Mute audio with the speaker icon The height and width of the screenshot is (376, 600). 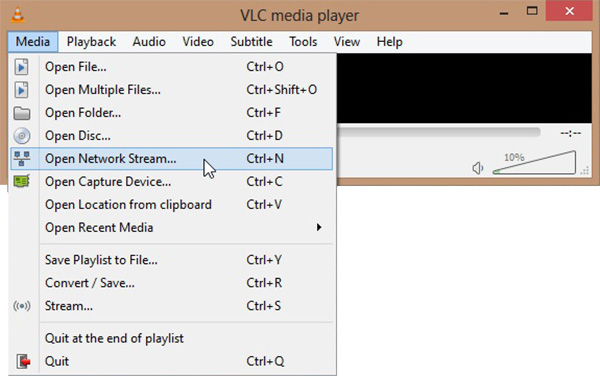(478, 168)
